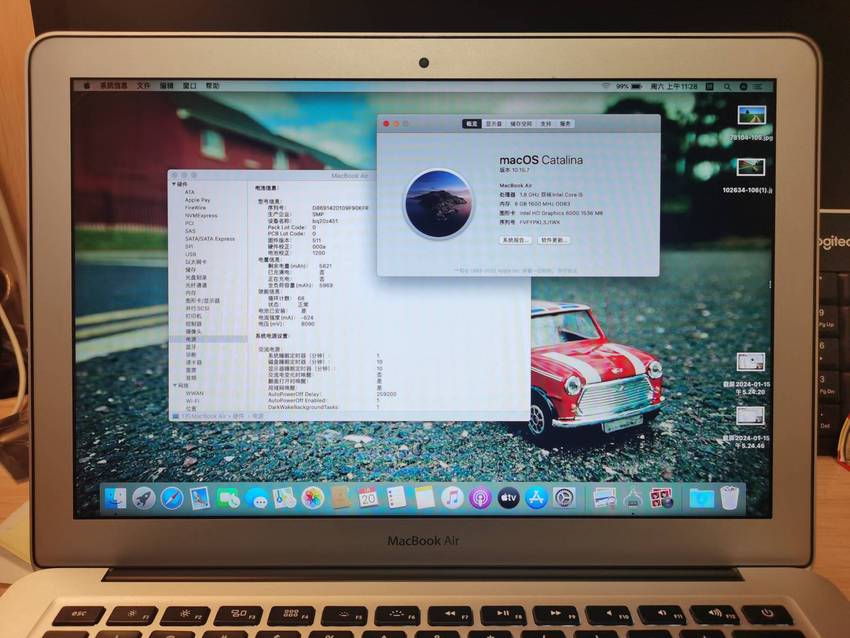This screenshot has width=850, height=638.
Task: Launch Launchpad rocket icon in Dock
Action: [144, 498]
